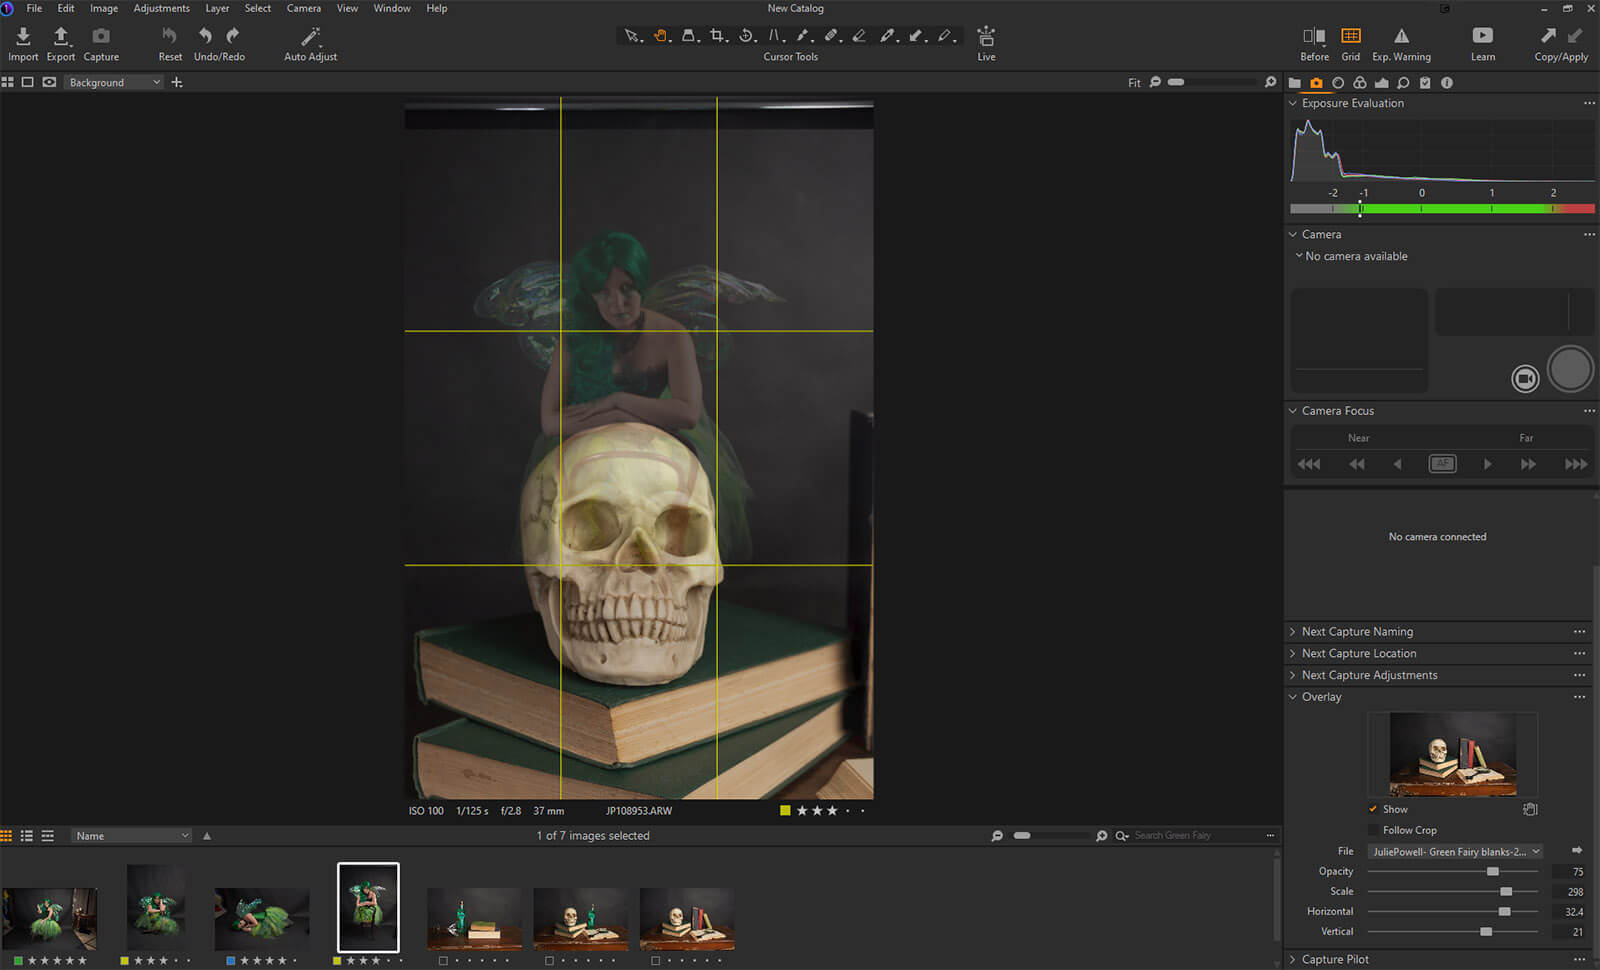Screen dimensions: 1600x970
Task: Open the Adjustments menu
Action: pyautogui.click(x=161, y=8)
